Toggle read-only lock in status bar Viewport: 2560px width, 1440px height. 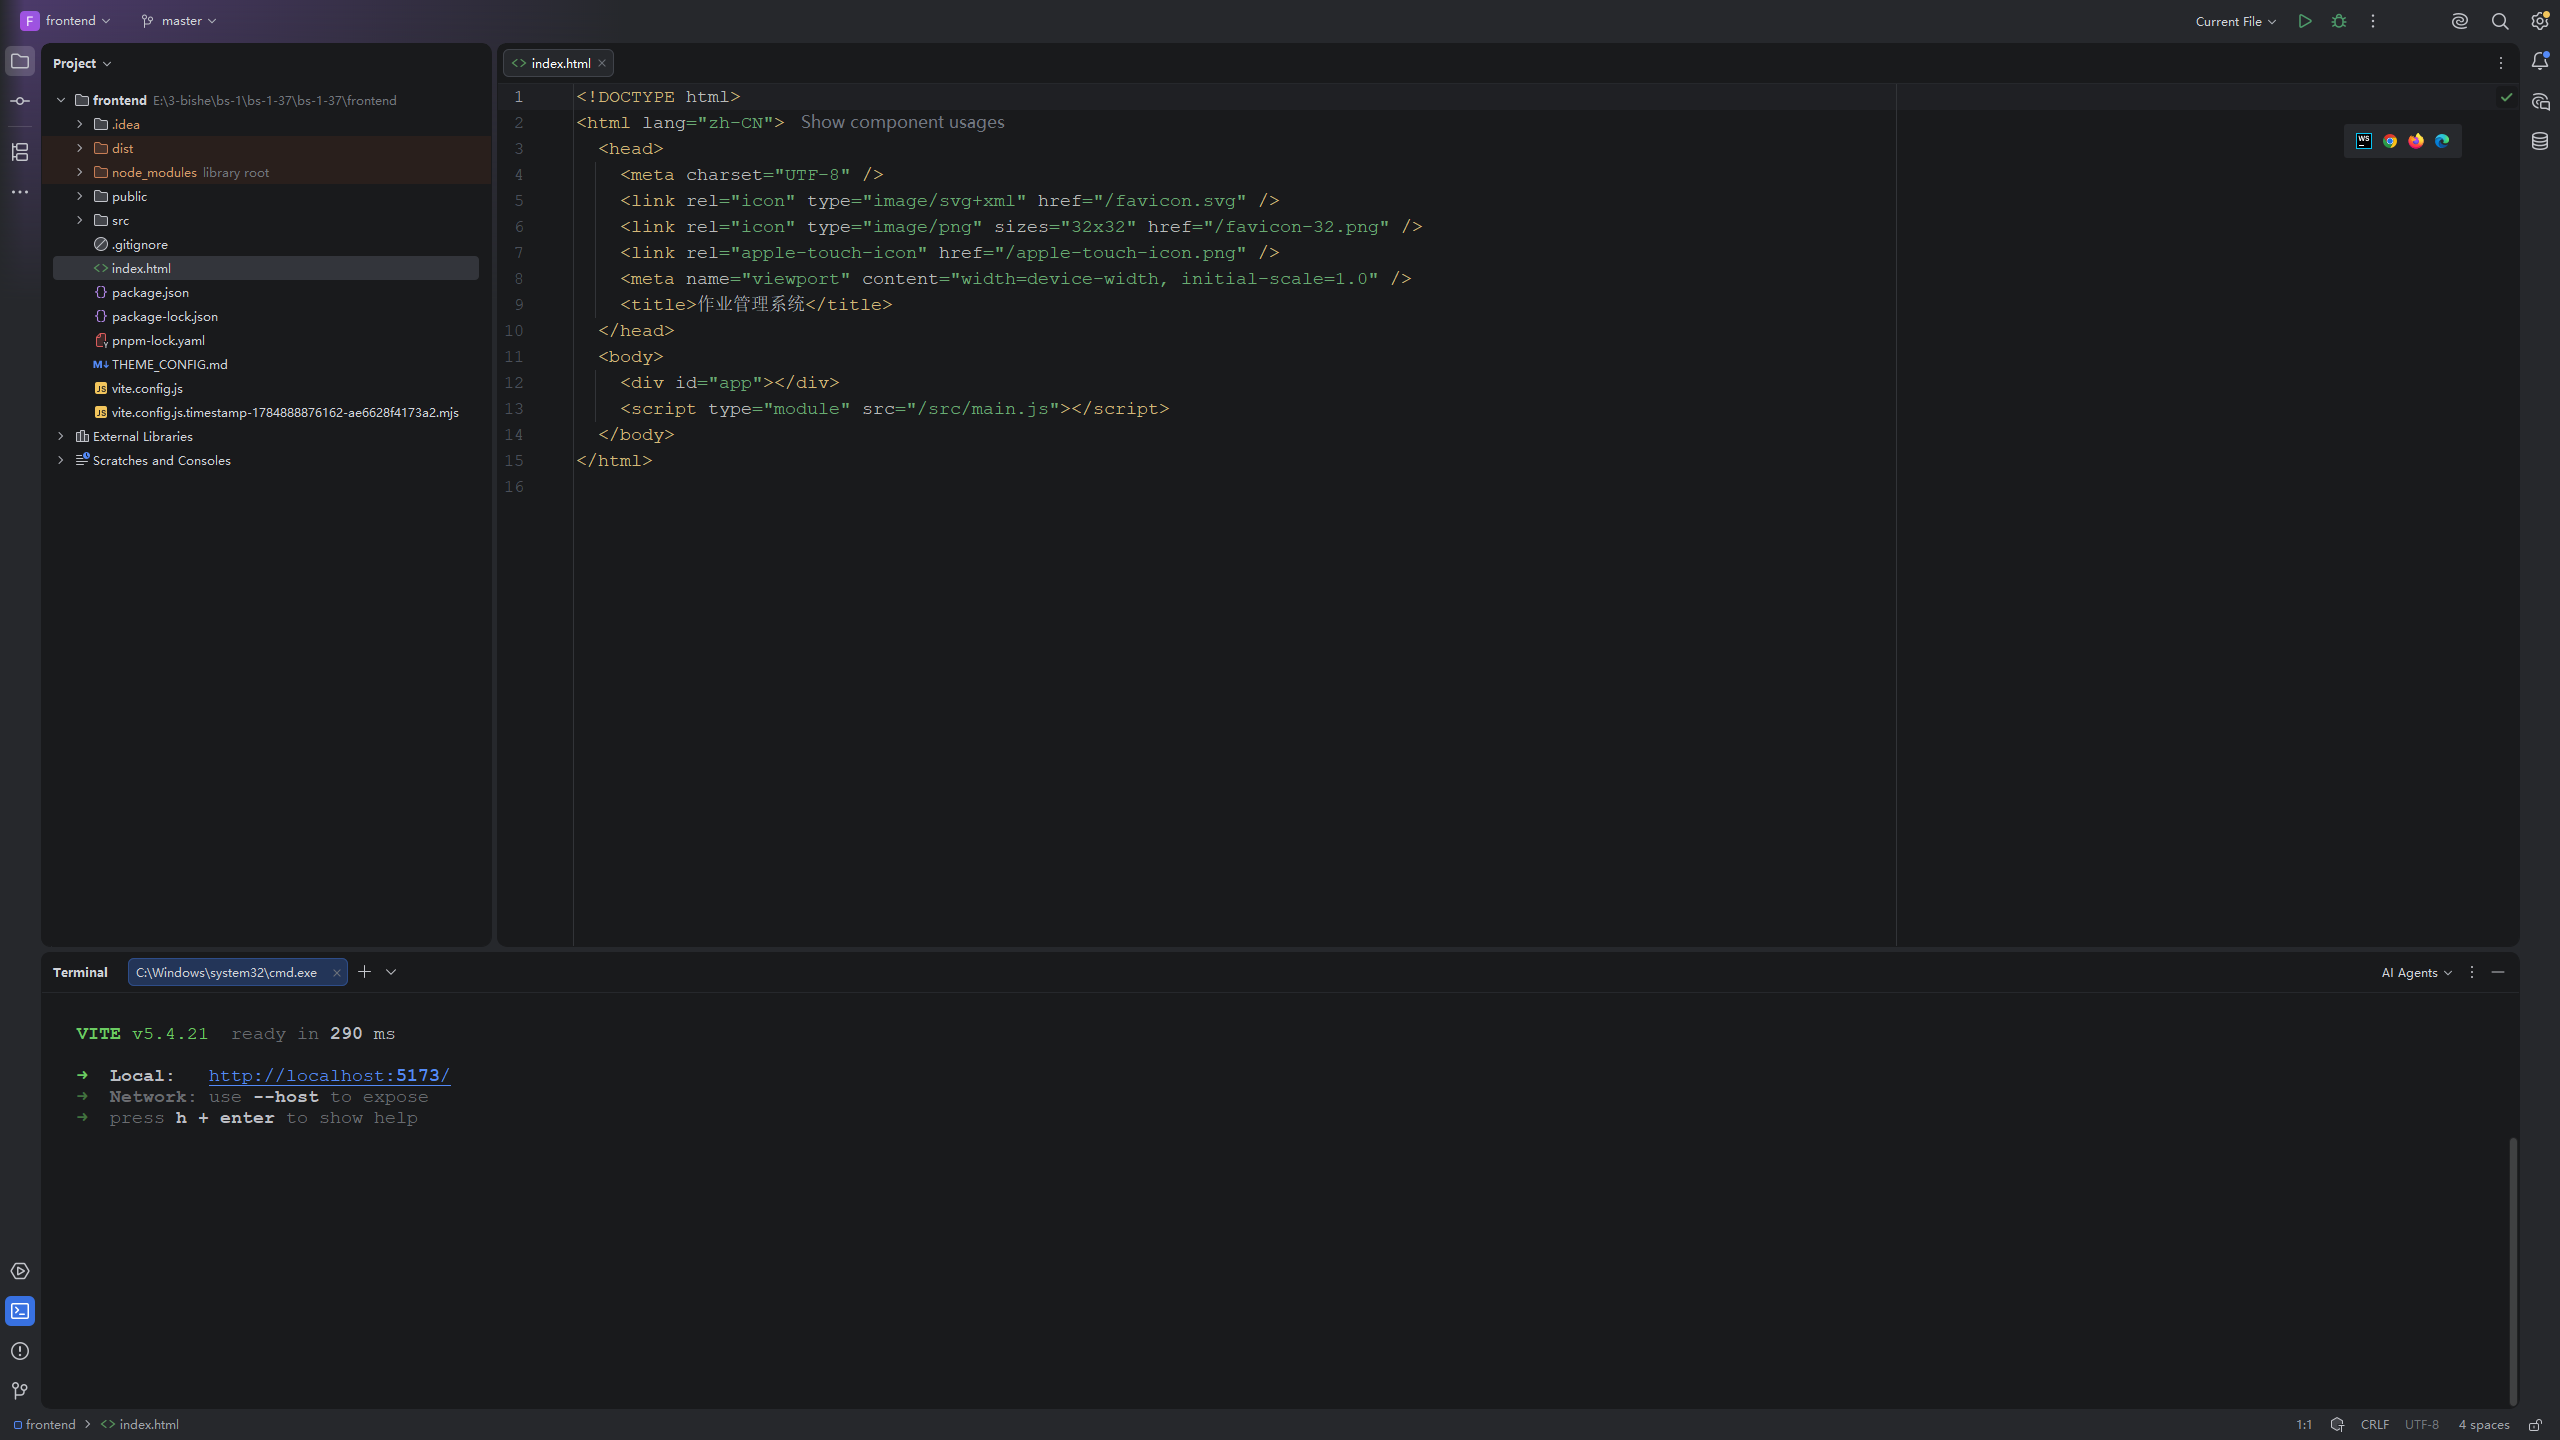pyautogui.click(x=2535, y=1425)
